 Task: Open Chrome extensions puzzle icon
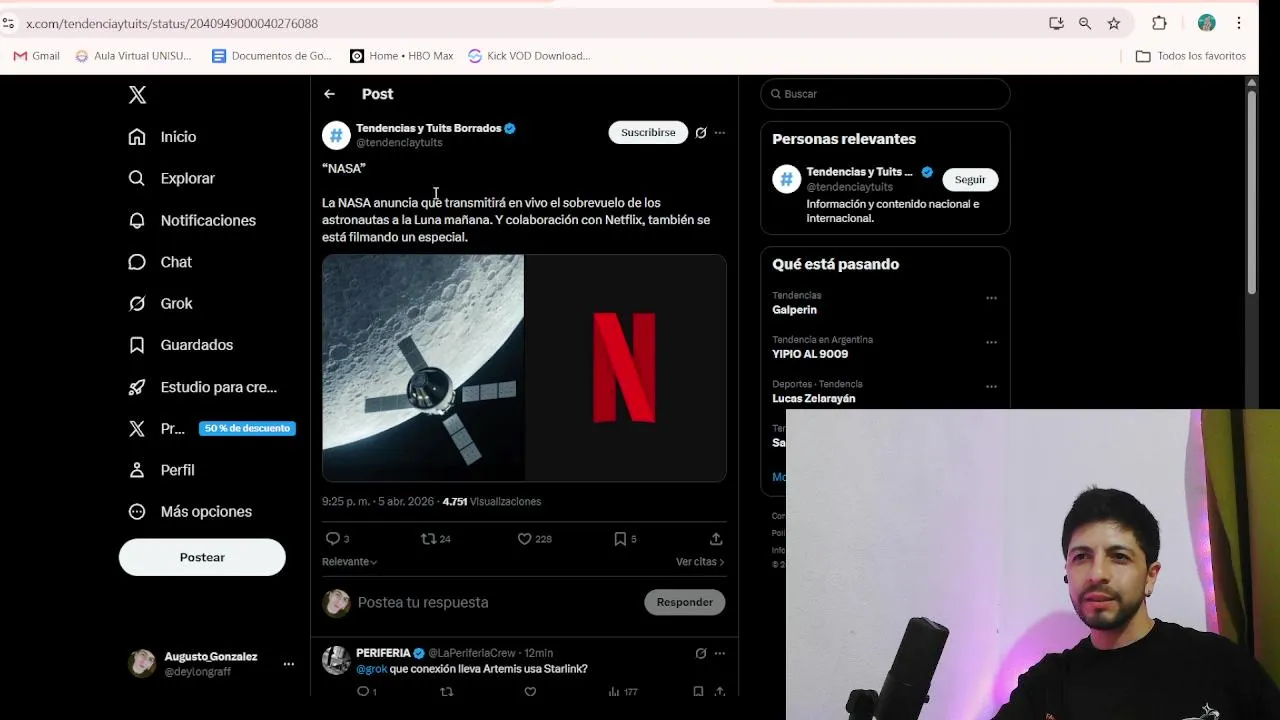tap(1160, 23)
